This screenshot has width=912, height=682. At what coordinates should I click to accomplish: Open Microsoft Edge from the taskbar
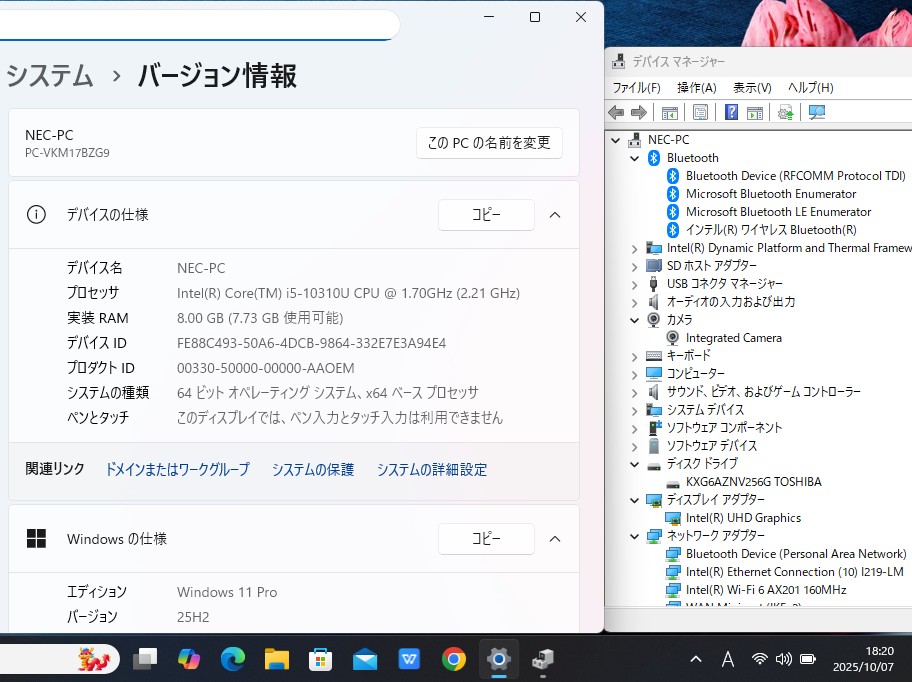[233, 659]
